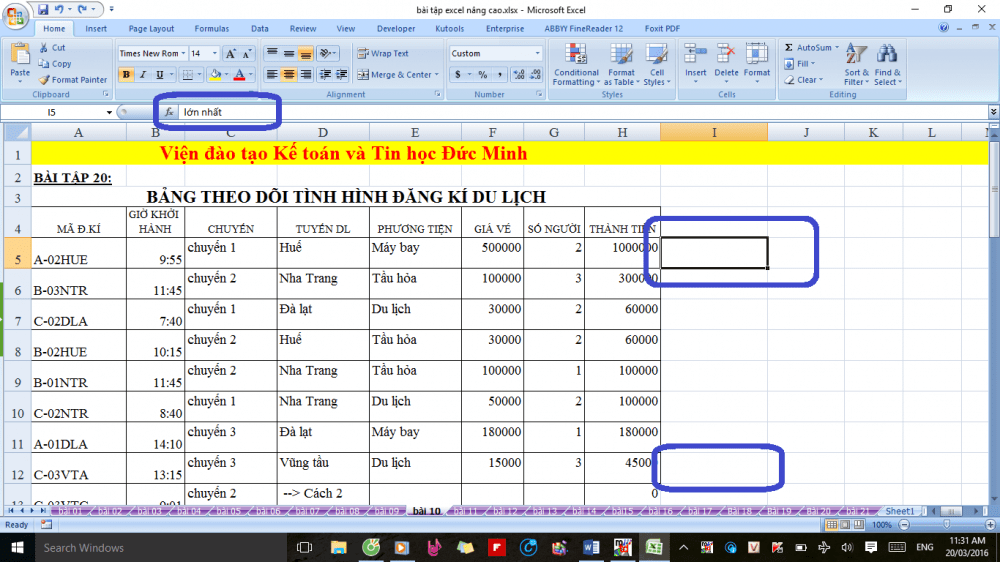Select row 5 header

click(x=17, y=253)
